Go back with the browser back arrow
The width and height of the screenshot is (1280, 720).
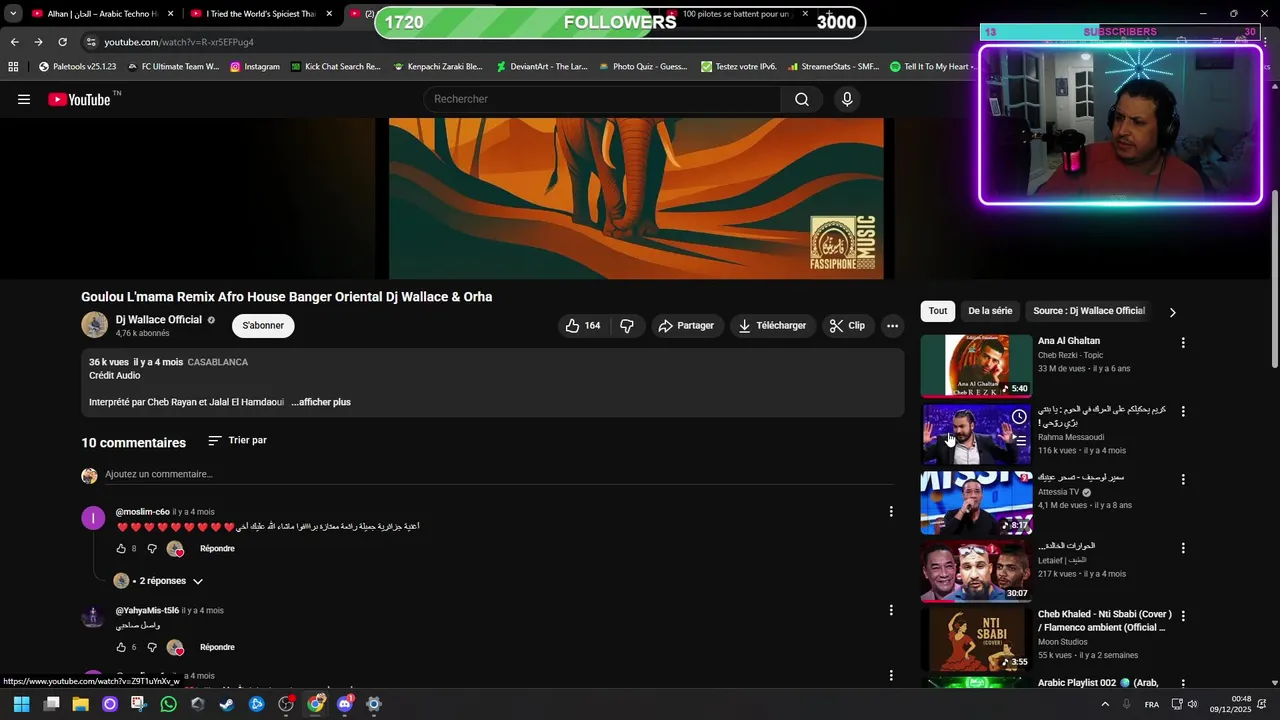point(14,42)
